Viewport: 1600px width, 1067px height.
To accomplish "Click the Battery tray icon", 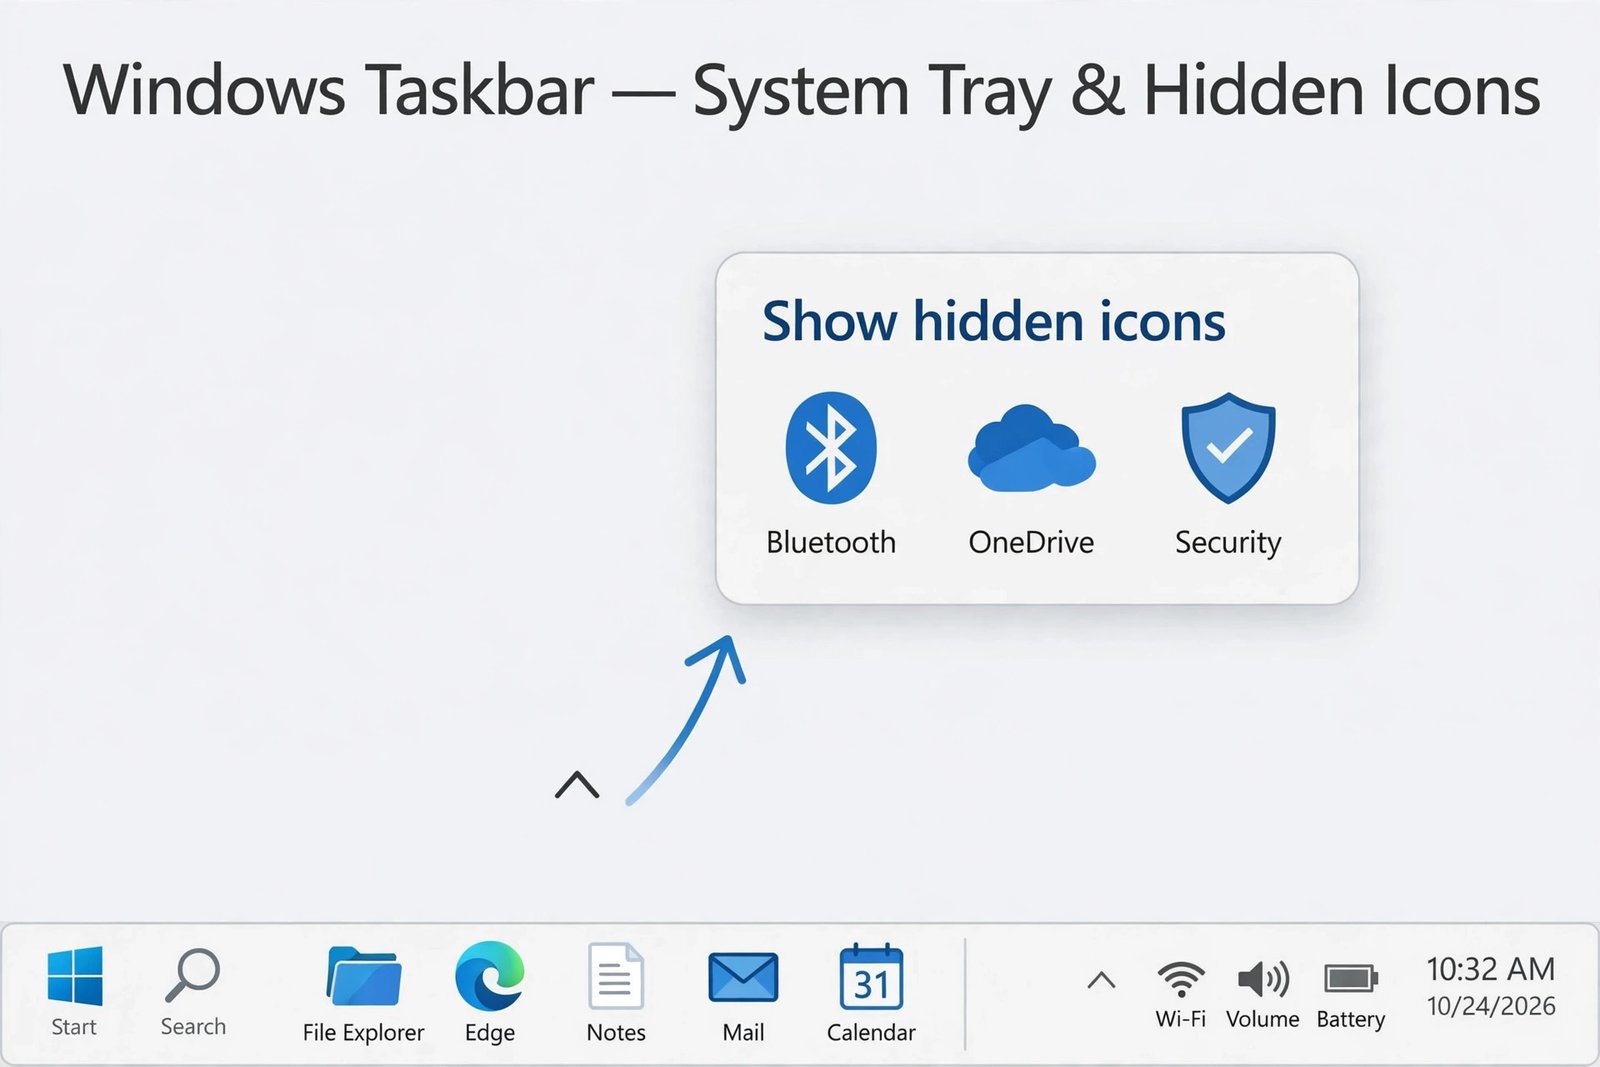I will [1351, 978].
